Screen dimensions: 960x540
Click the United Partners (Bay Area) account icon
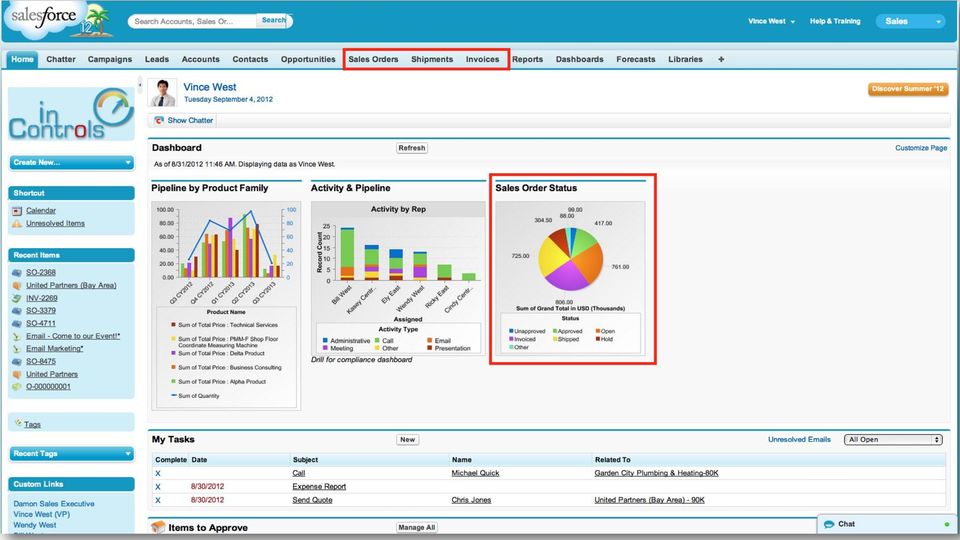17,285
